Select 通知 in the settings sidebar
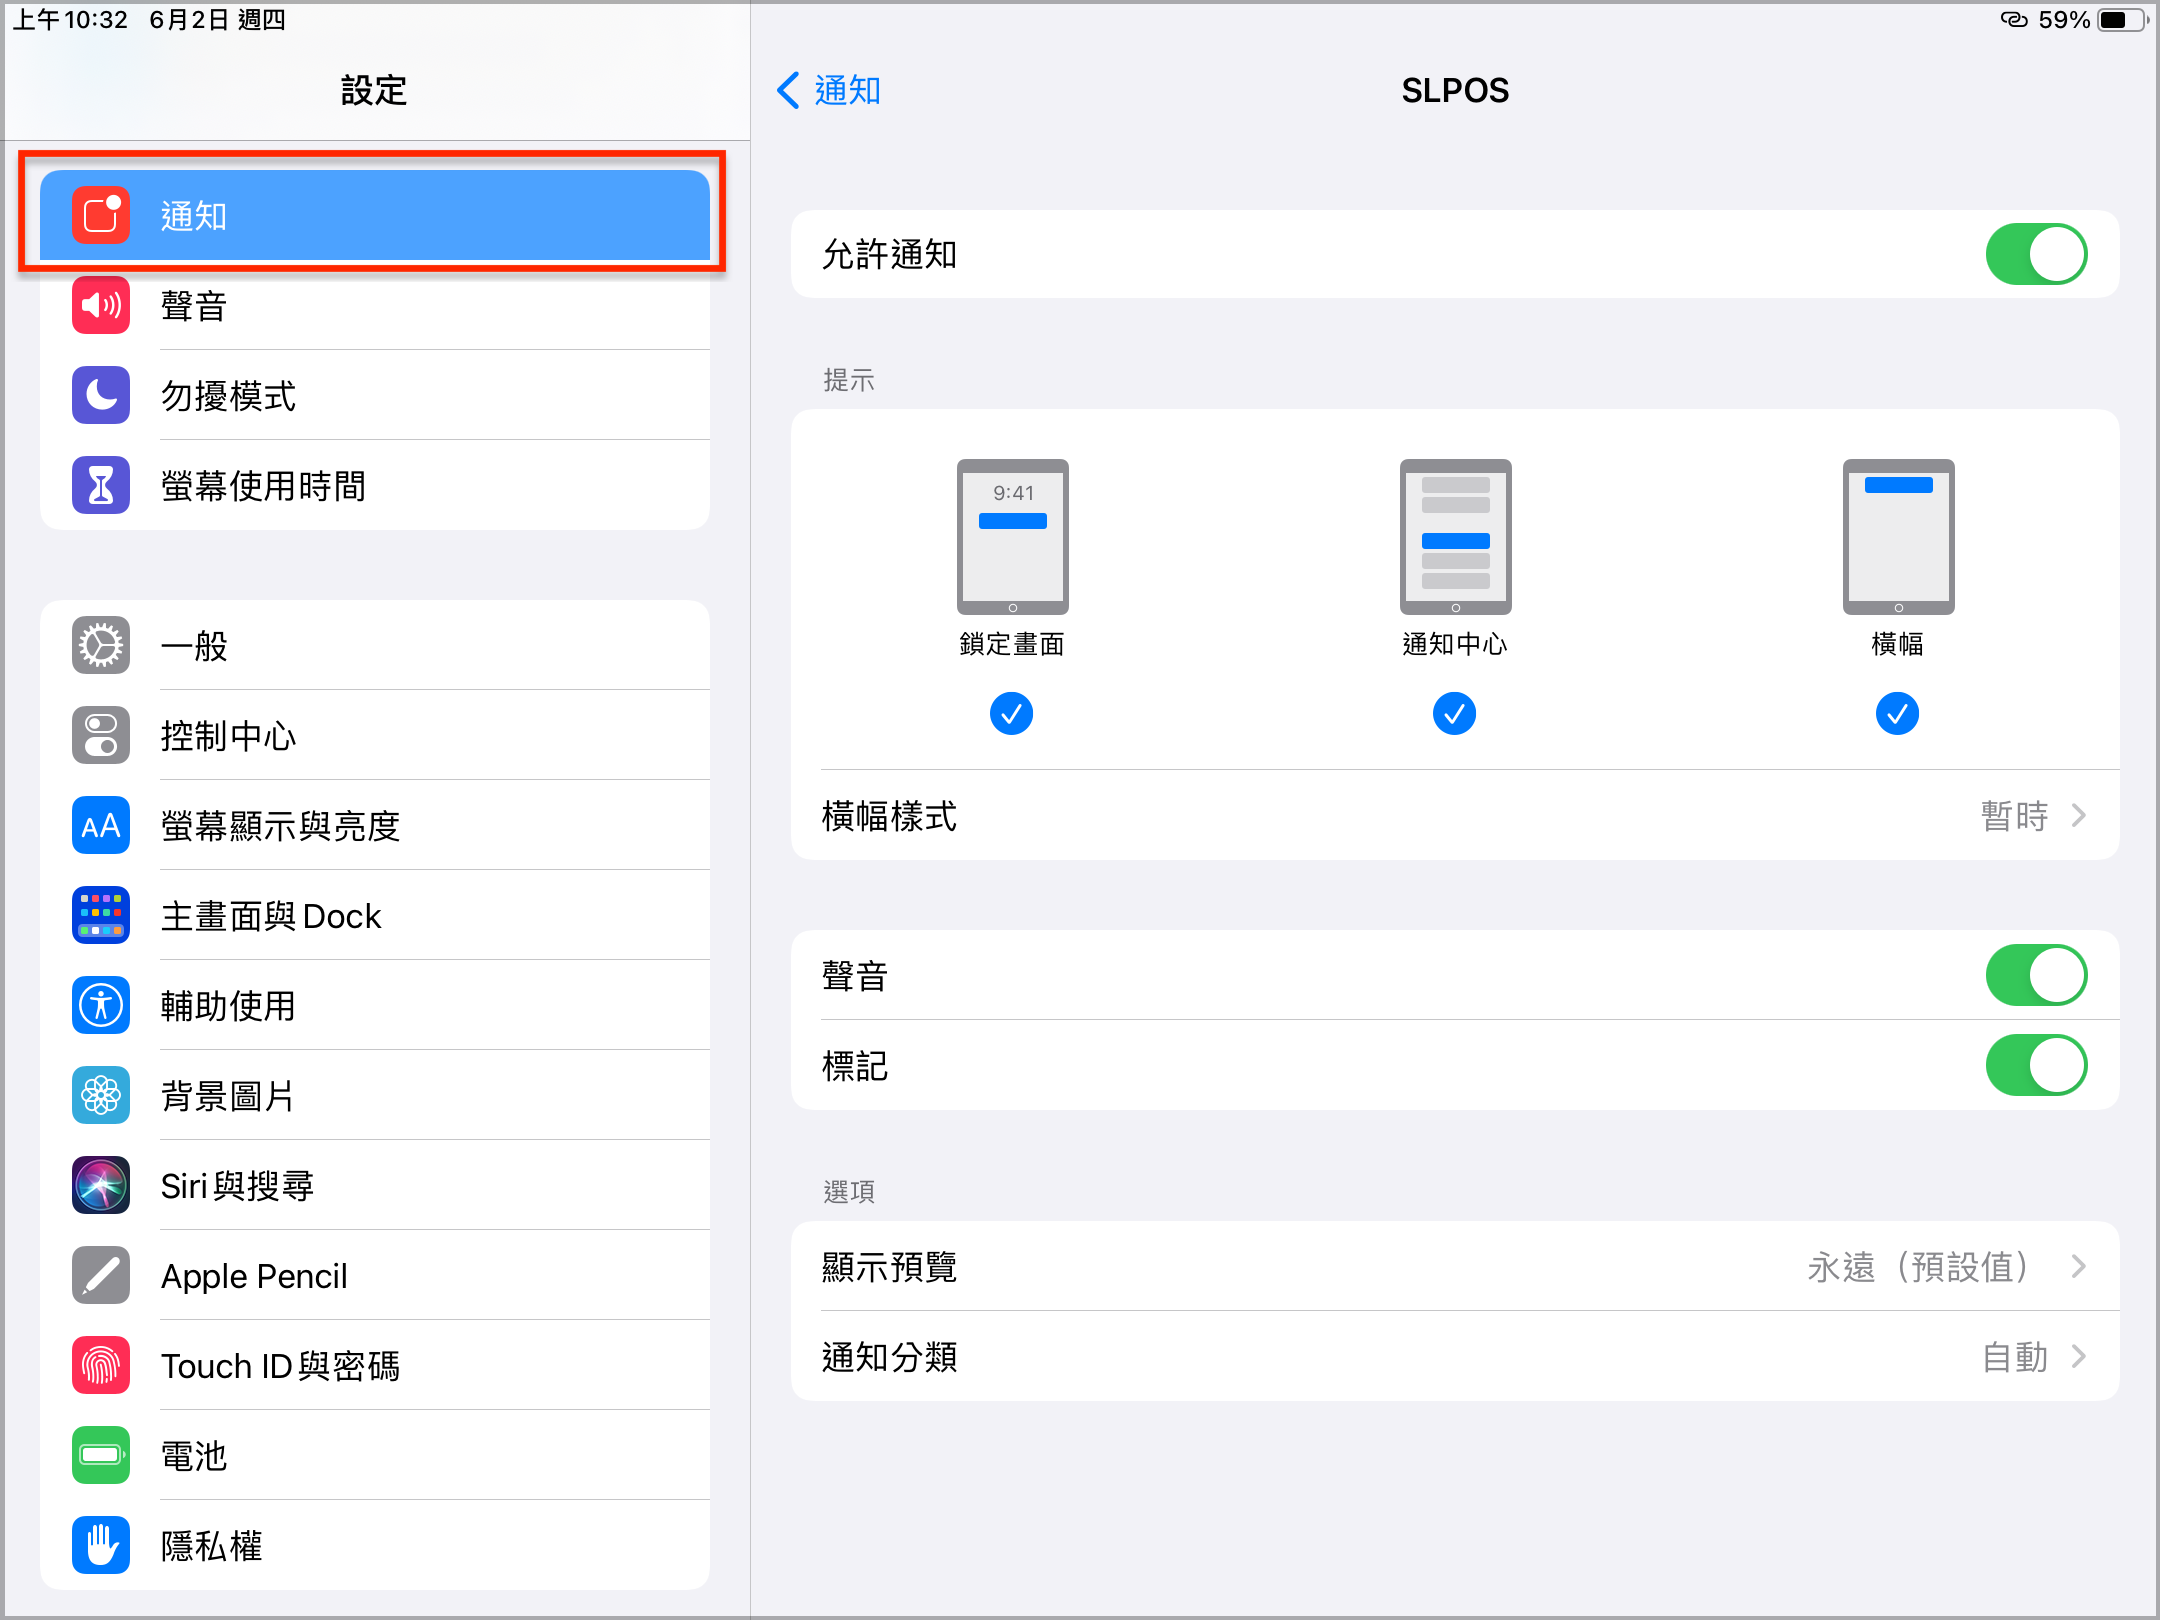Image resolution: width=2160 pixels, height=1620 pixels. tap(375, 215)
